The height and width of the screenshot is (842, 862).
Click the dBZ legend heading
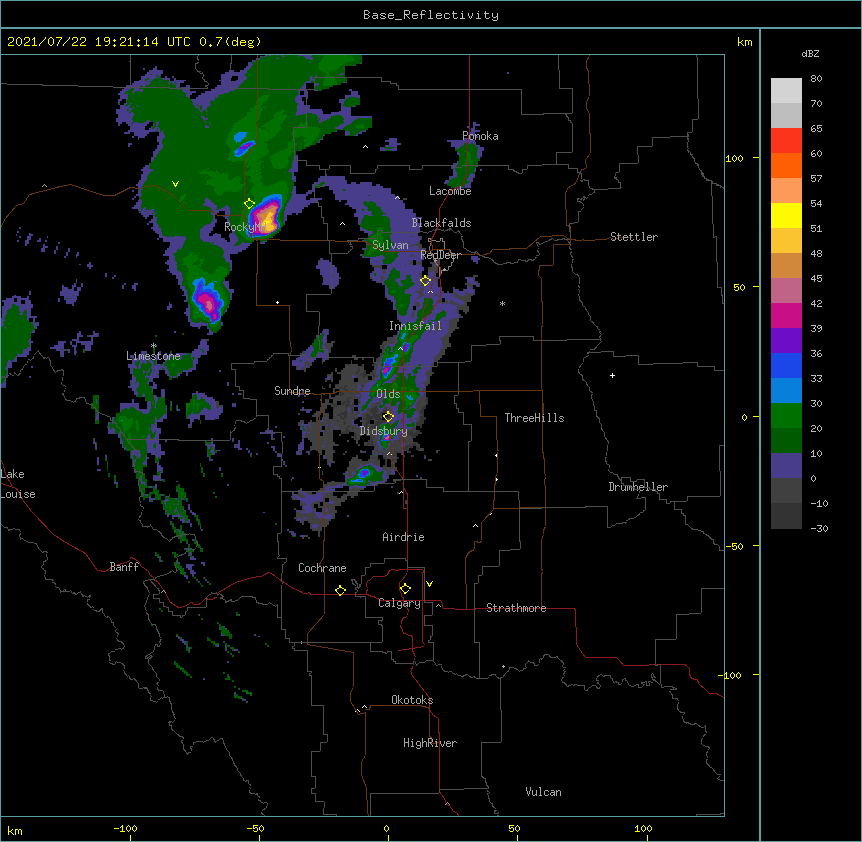810,54
